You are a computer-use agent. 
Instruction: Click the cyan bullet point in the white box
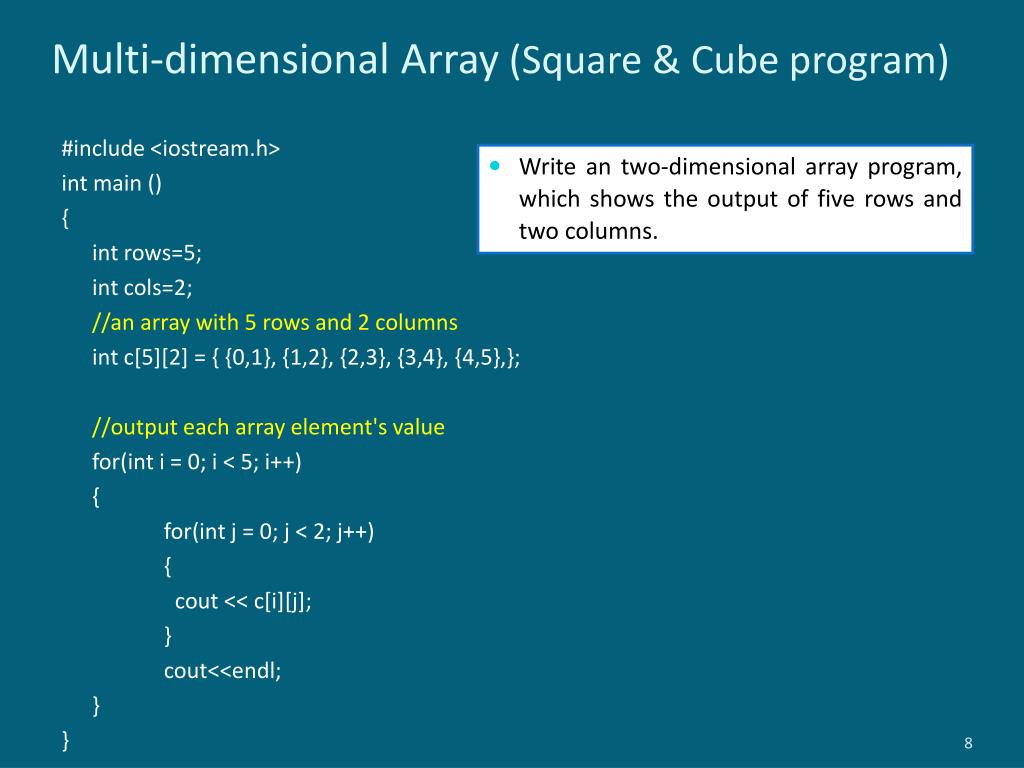click(495, 166)
